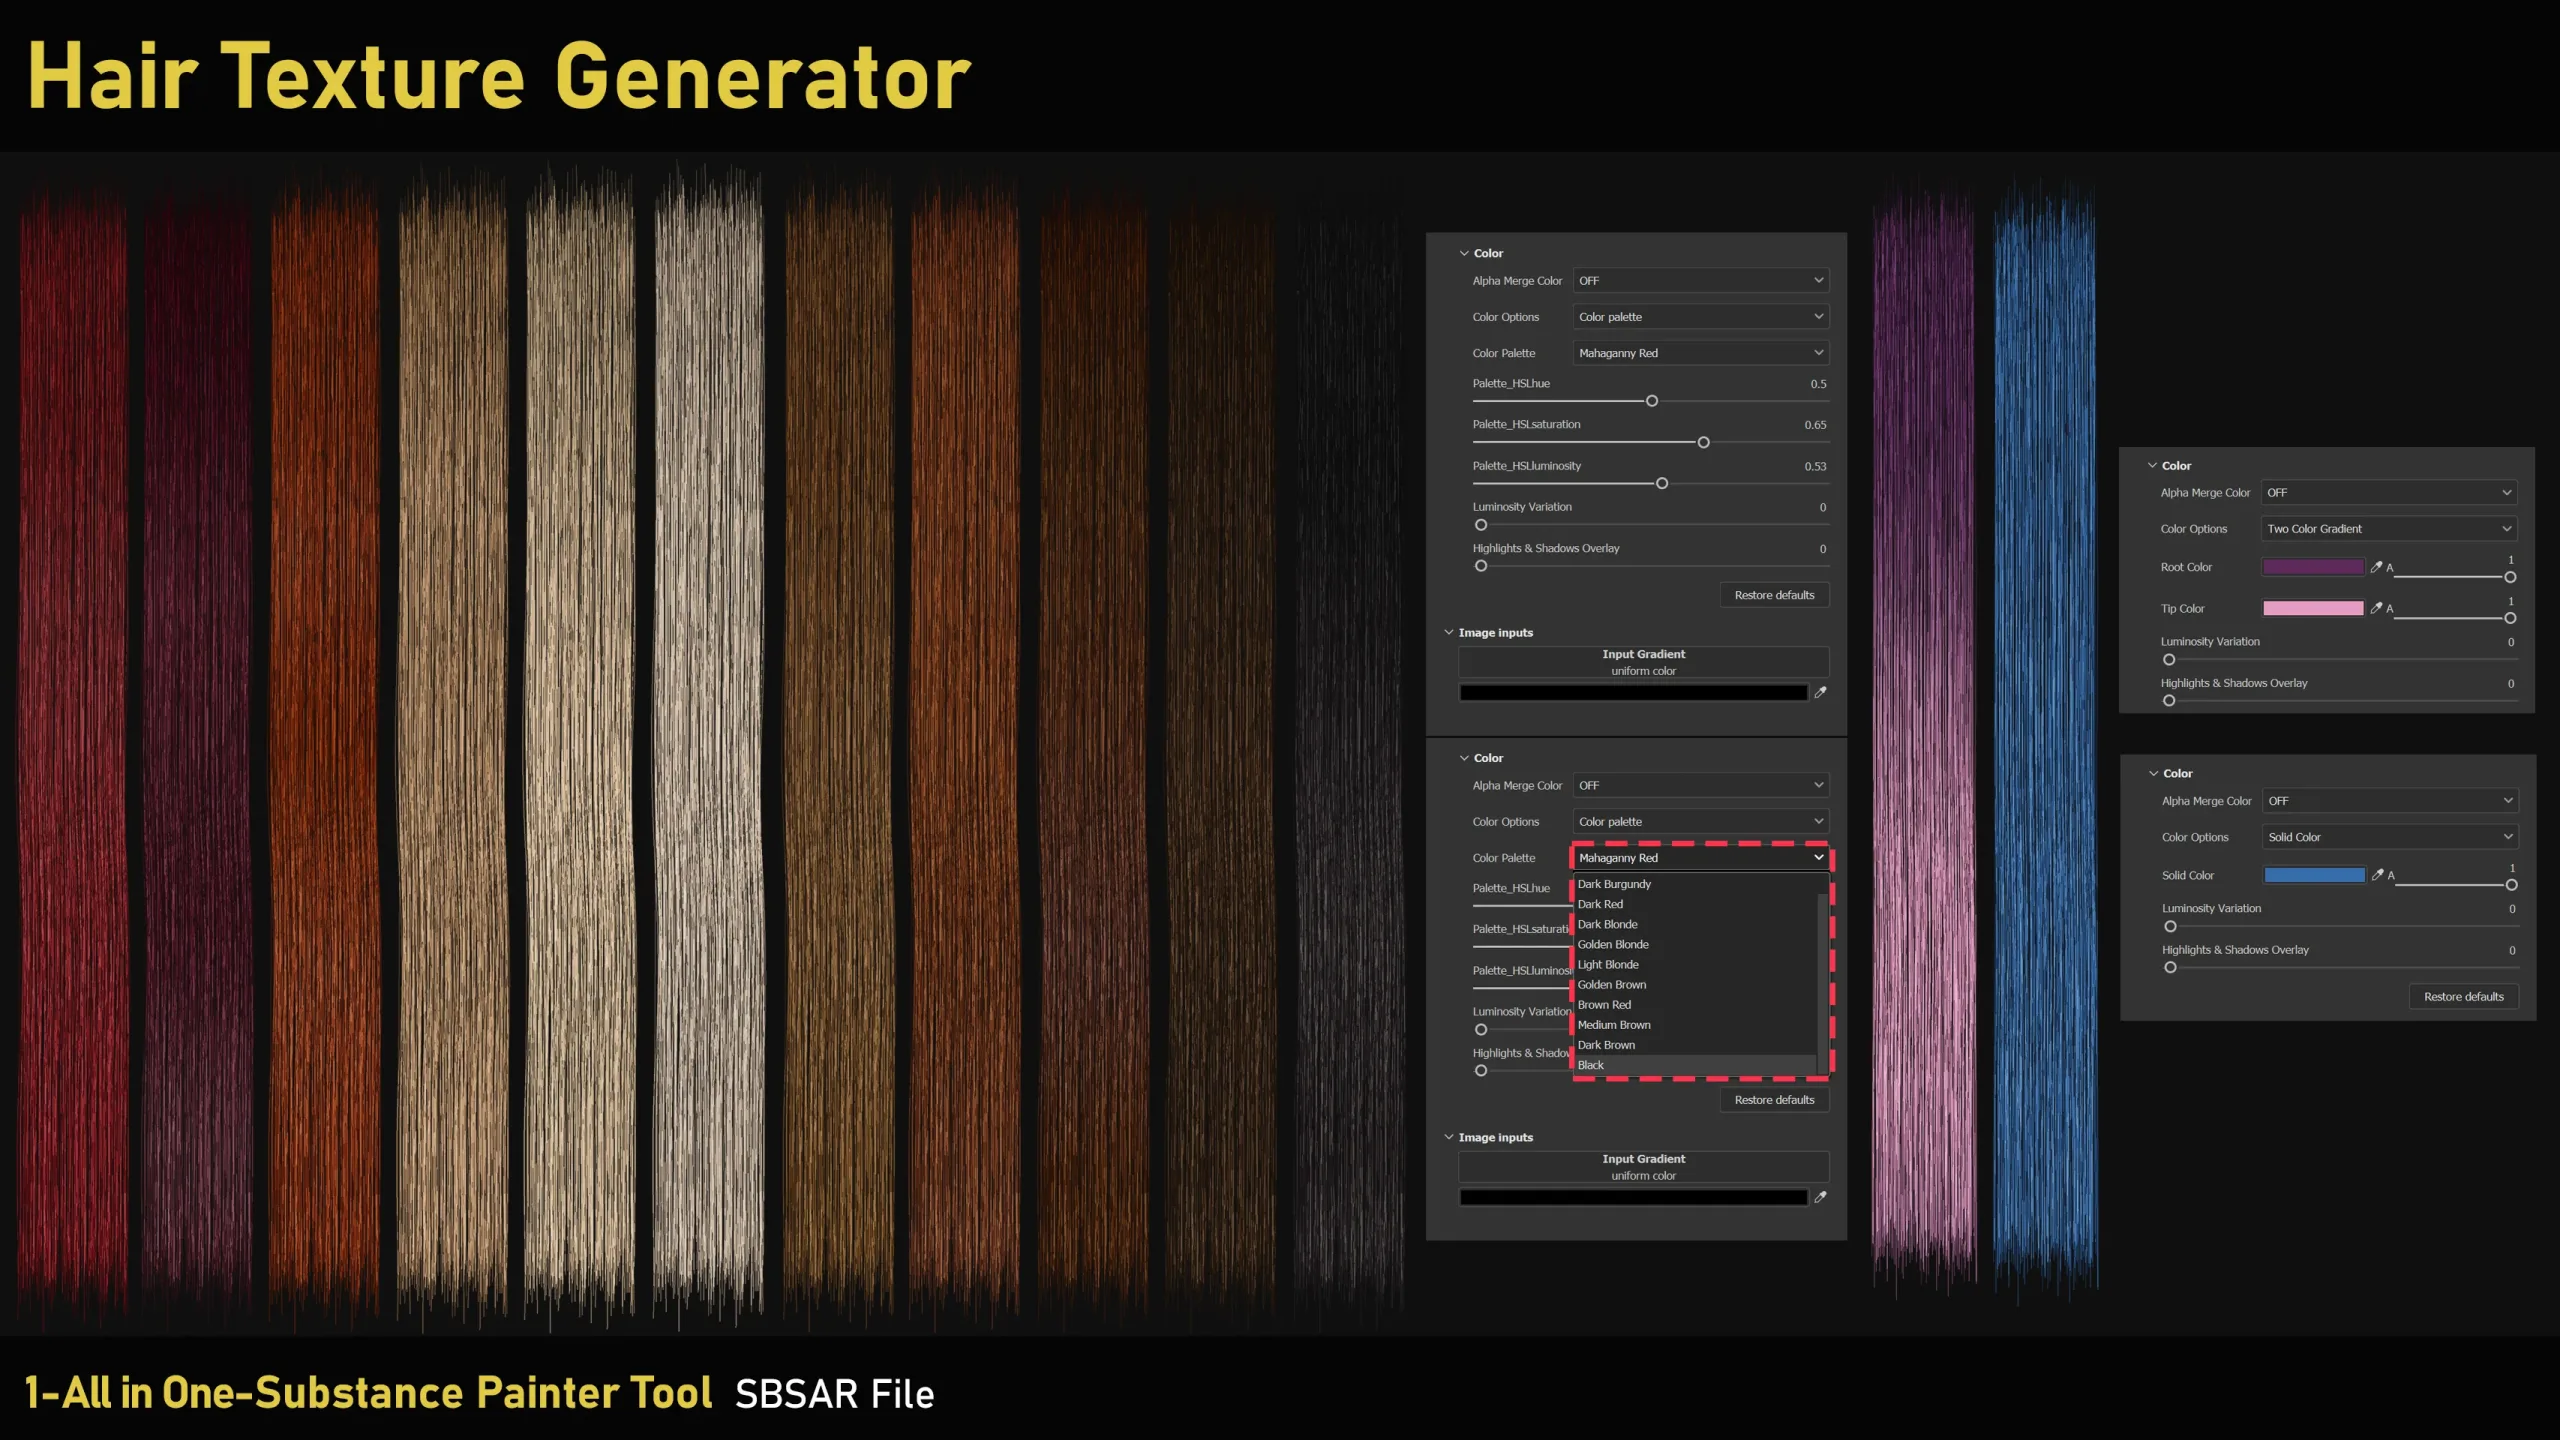Click the eyedropper next to Root Color
This screenshot has width=2560, height=1440.
[x=2376, y=567]
